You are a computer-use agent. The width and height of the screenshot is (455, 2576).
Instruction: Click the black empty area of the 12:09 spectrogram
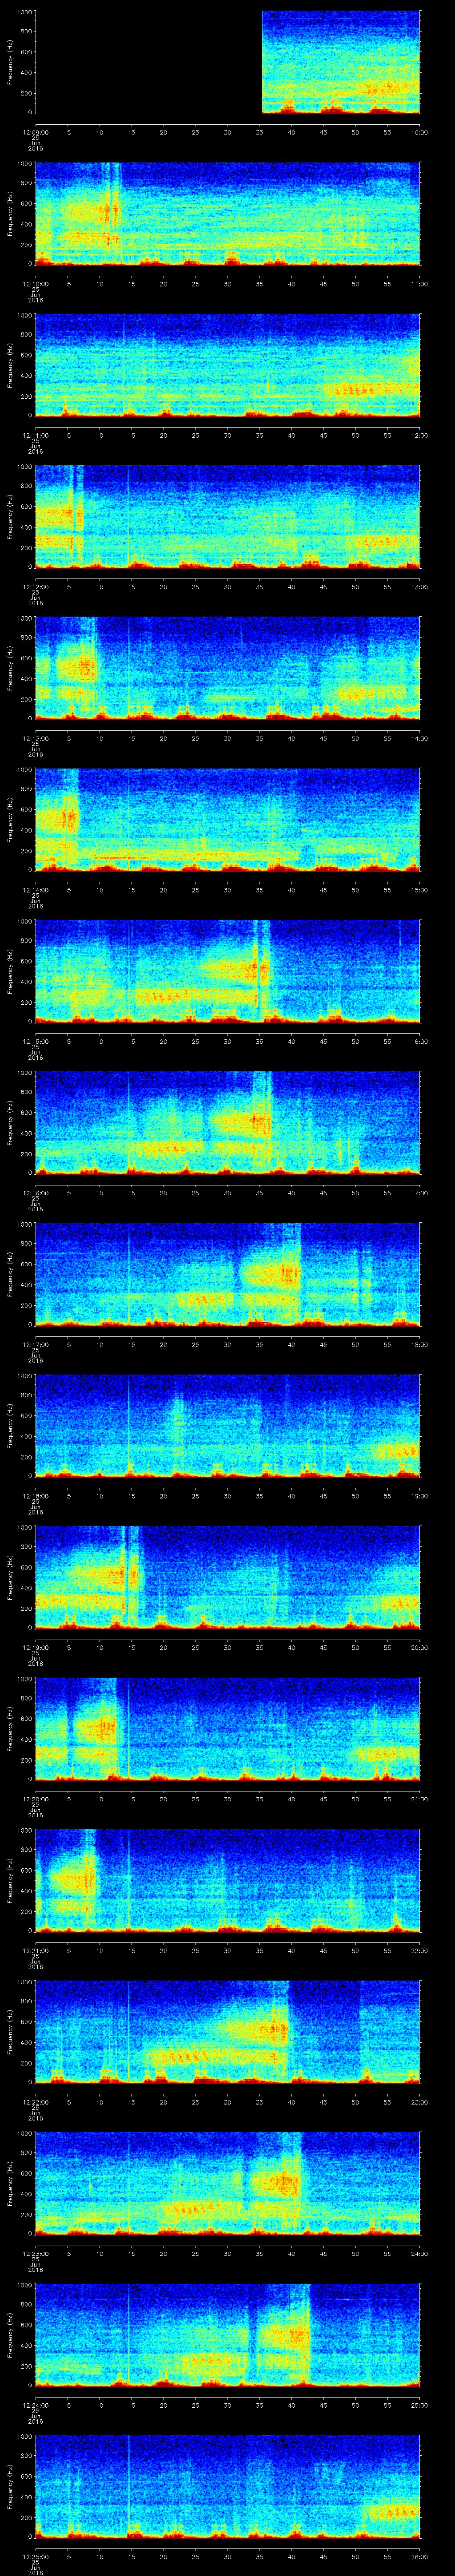[x=148, y=62]
